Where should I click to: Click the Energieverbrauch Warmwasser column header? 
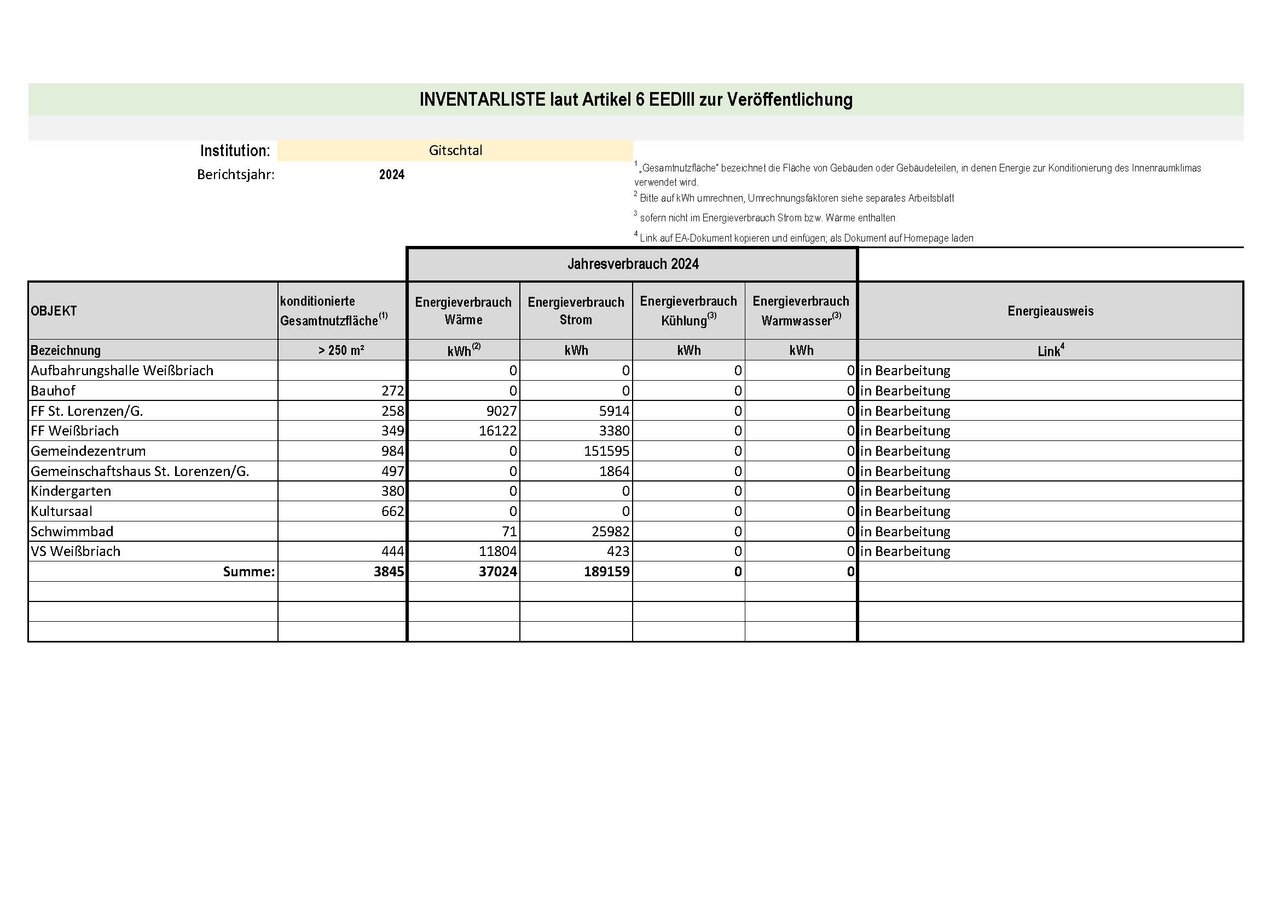pos(801,311)
